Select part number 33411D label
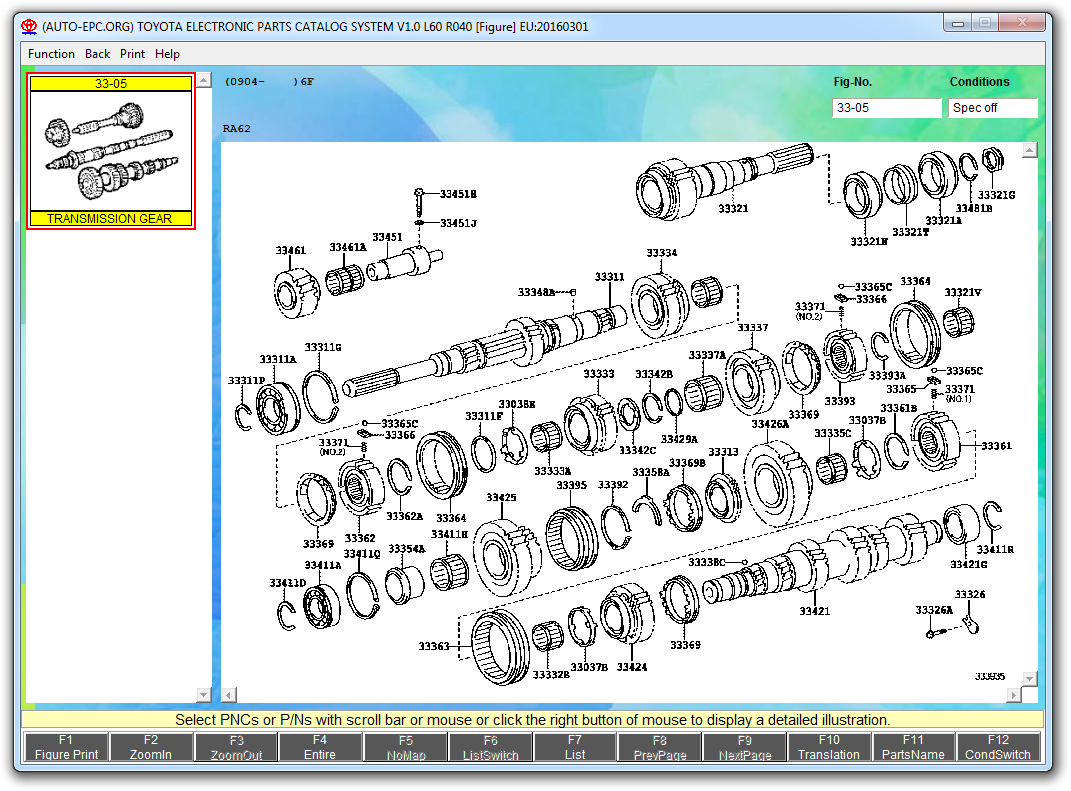The image size is (1071, 791). pos(288,583)
